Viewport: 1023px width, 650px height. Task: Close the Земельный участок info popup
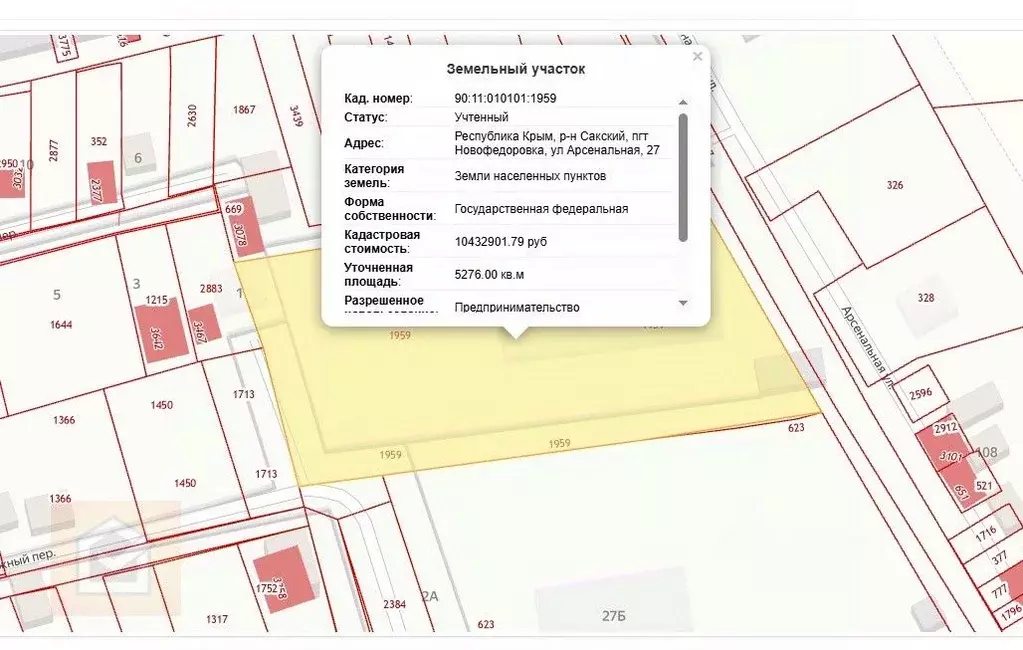697,57
